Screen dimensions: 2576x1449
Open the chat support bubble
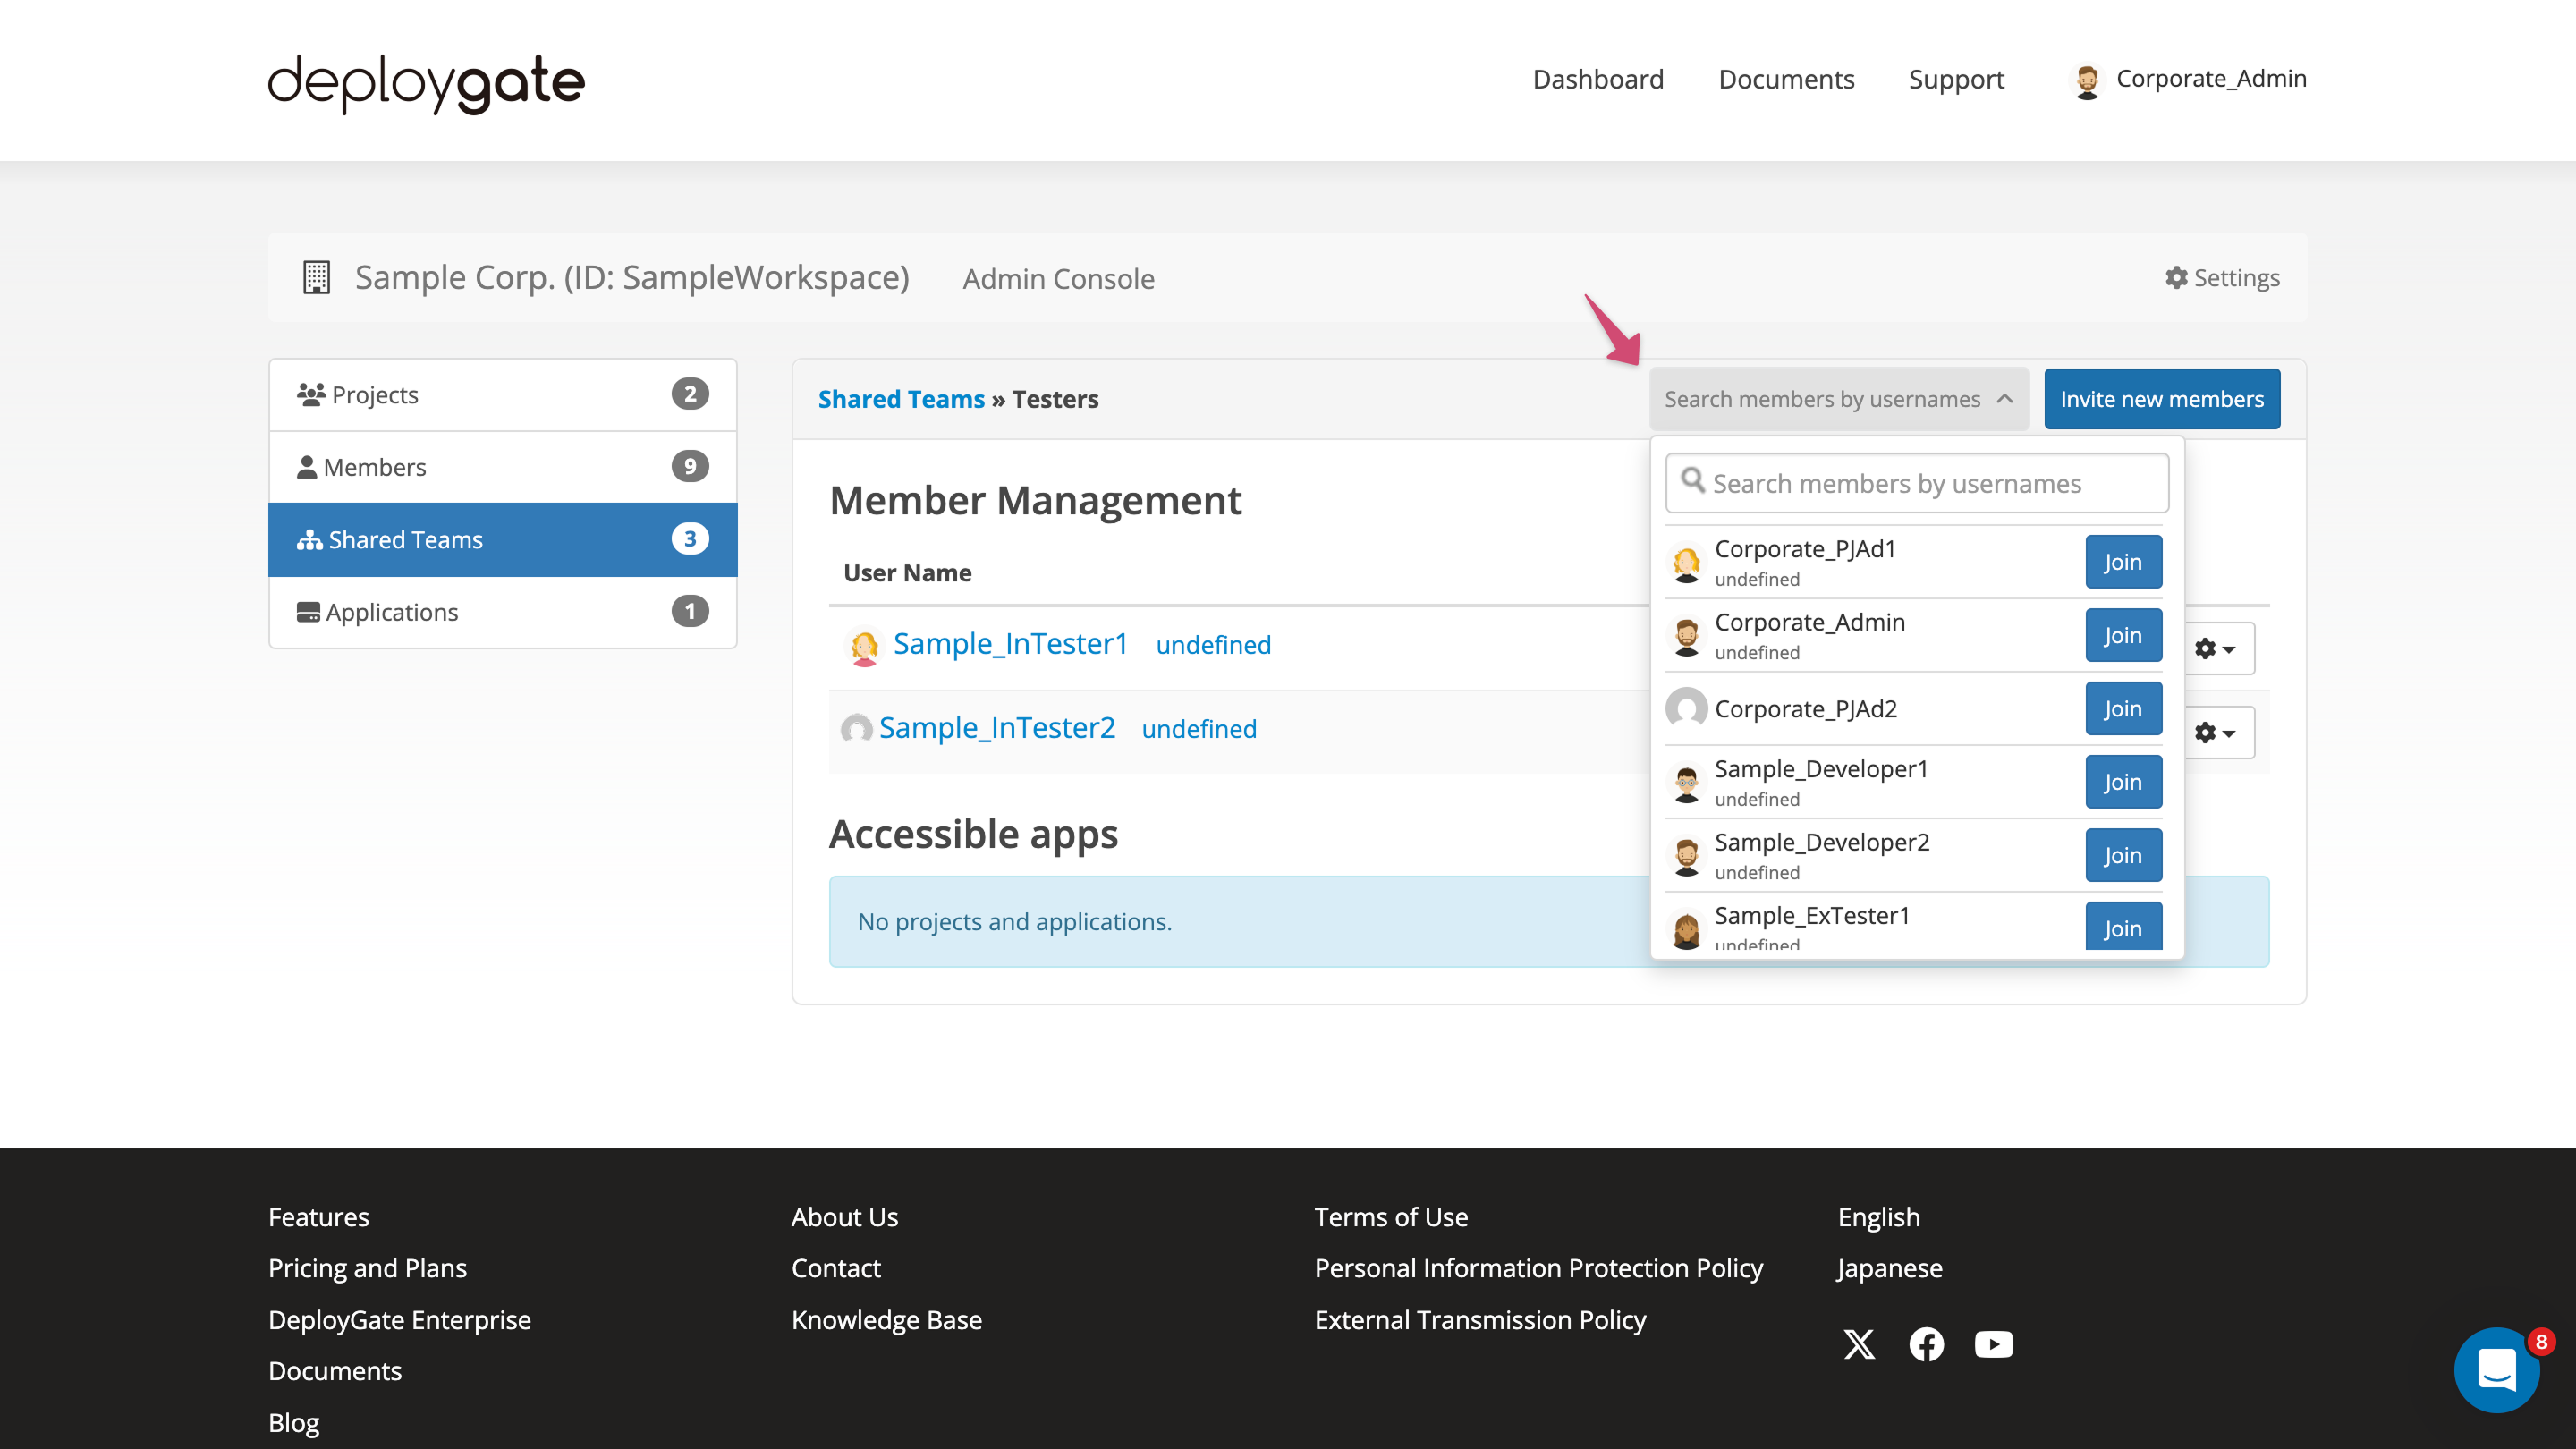2497,1370
